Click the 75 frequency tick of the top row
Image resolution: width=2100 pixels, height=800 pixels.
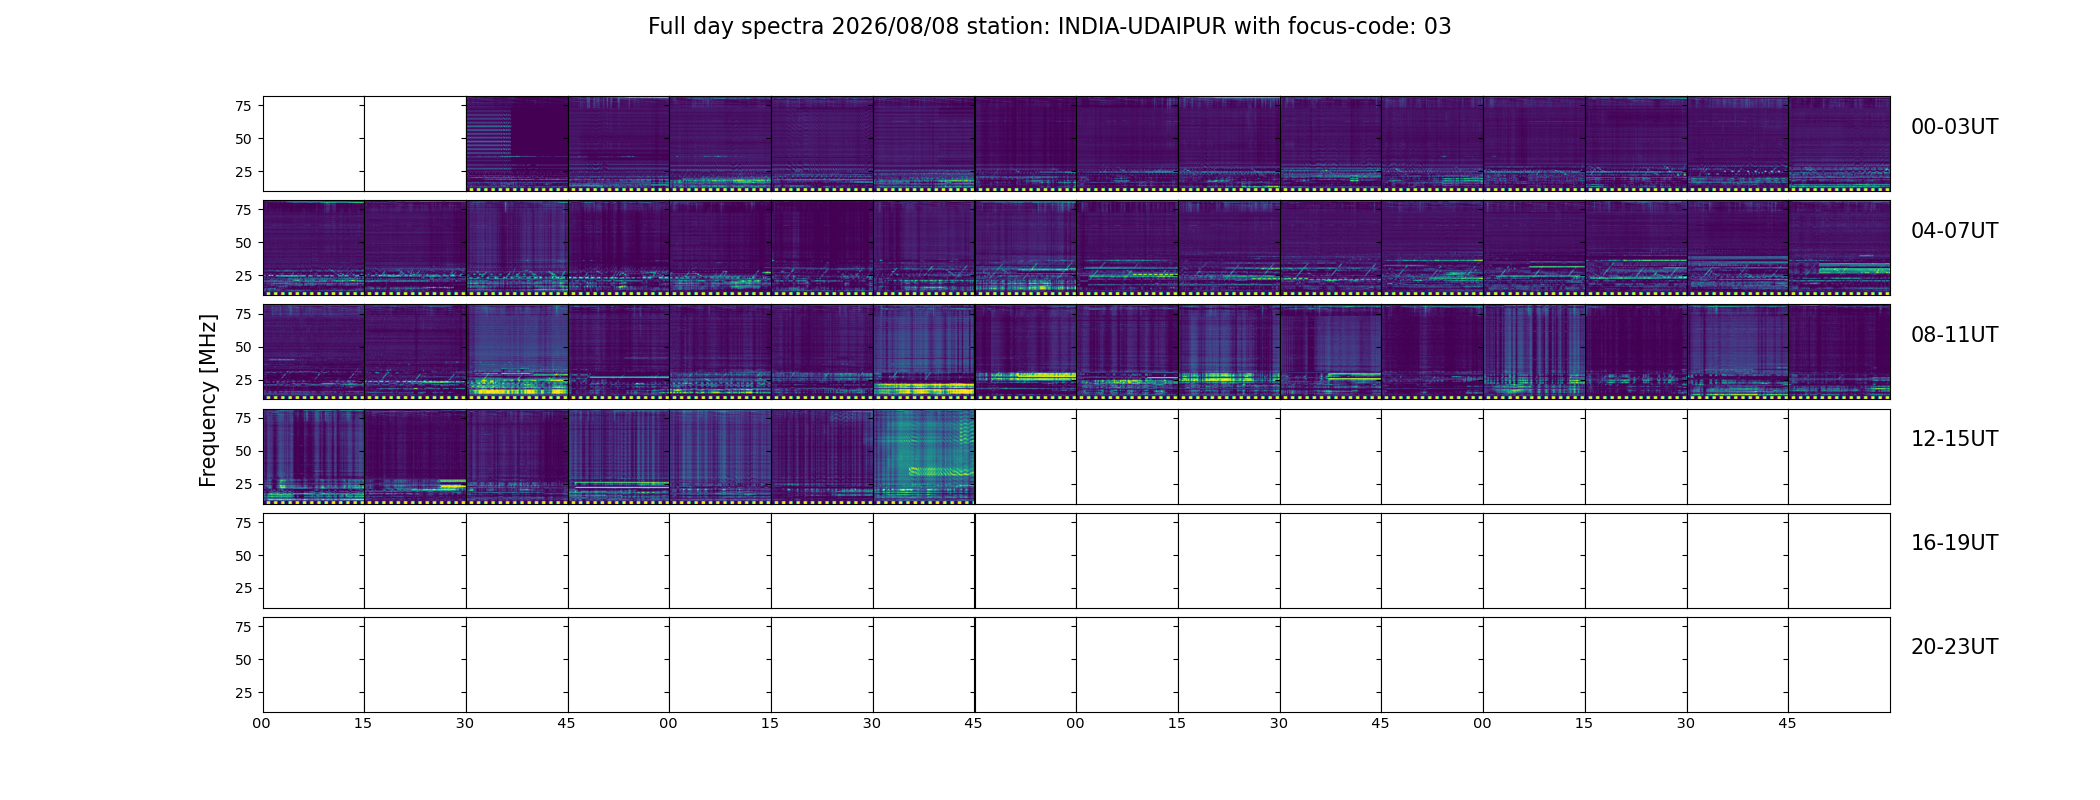click(x=243, y=106)
